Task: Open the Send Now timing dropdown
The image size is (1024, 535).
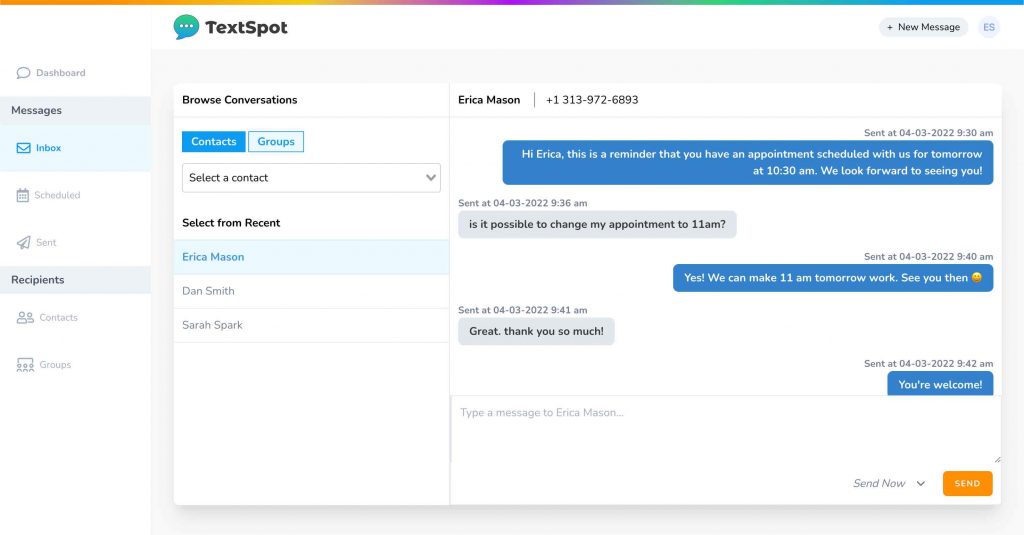Action: tap(889, 483)
